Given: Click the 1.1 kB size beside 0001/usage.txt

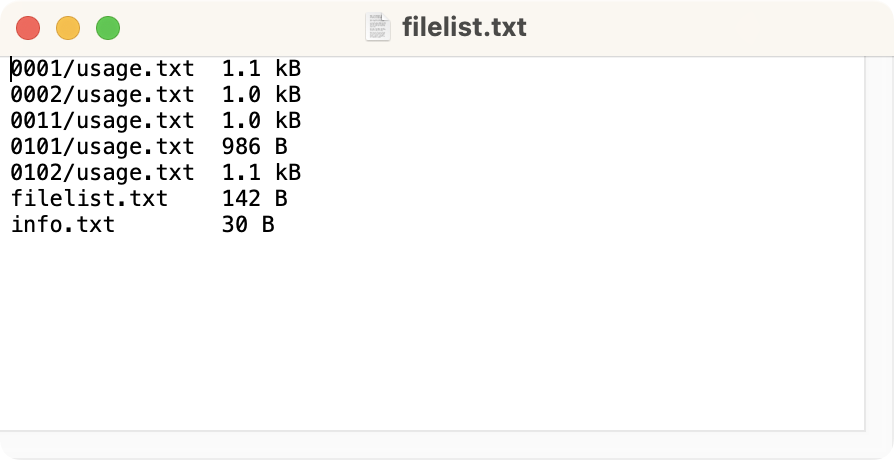Looking at the screenshot, I should coord(261,69).
